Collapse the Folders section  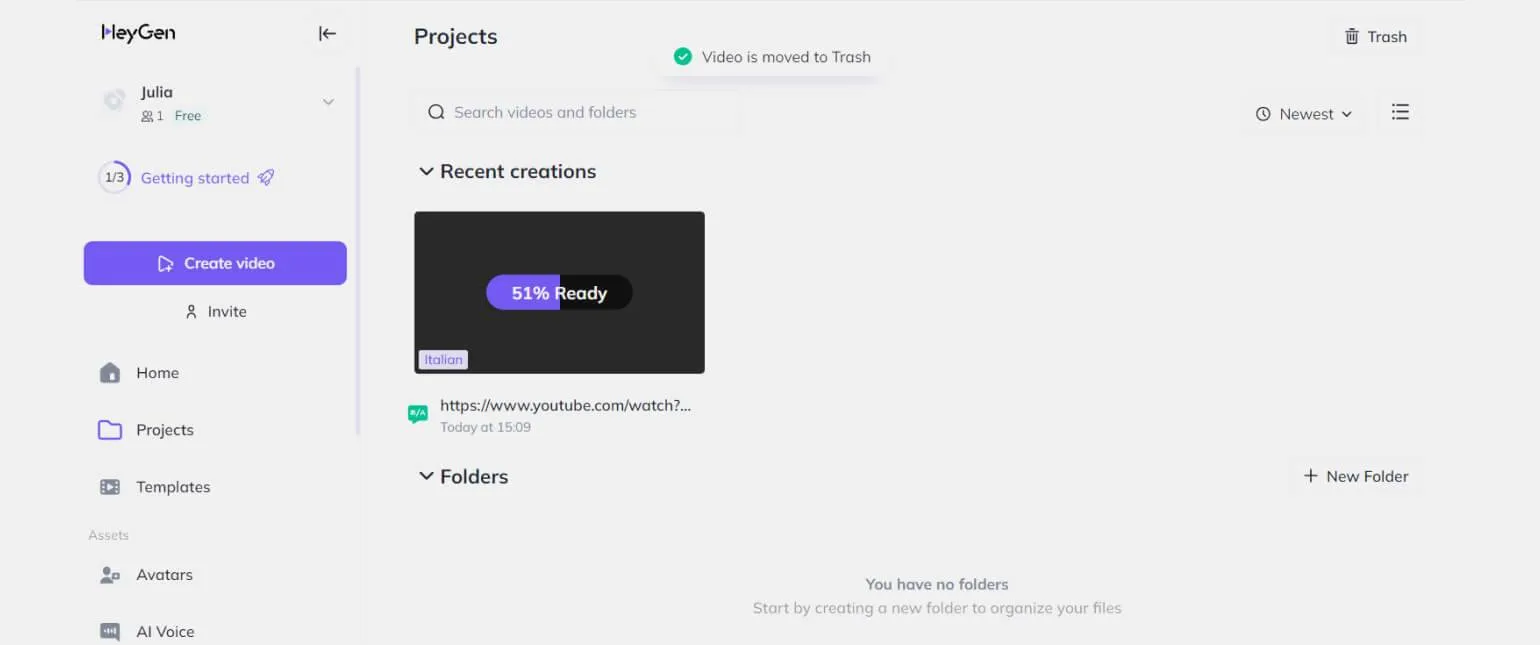(x=427, y=477)
